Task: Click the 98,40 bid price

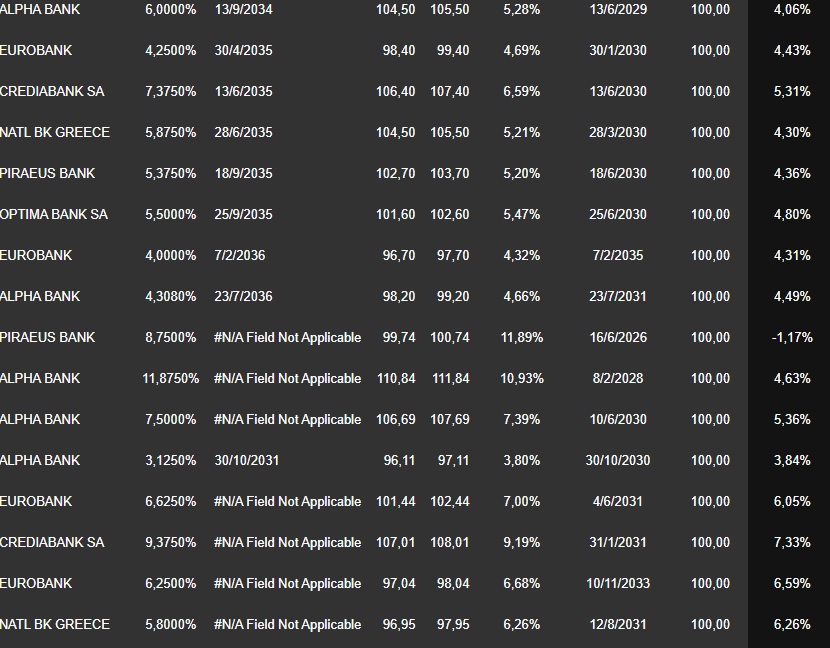Action: click(399, 50)
